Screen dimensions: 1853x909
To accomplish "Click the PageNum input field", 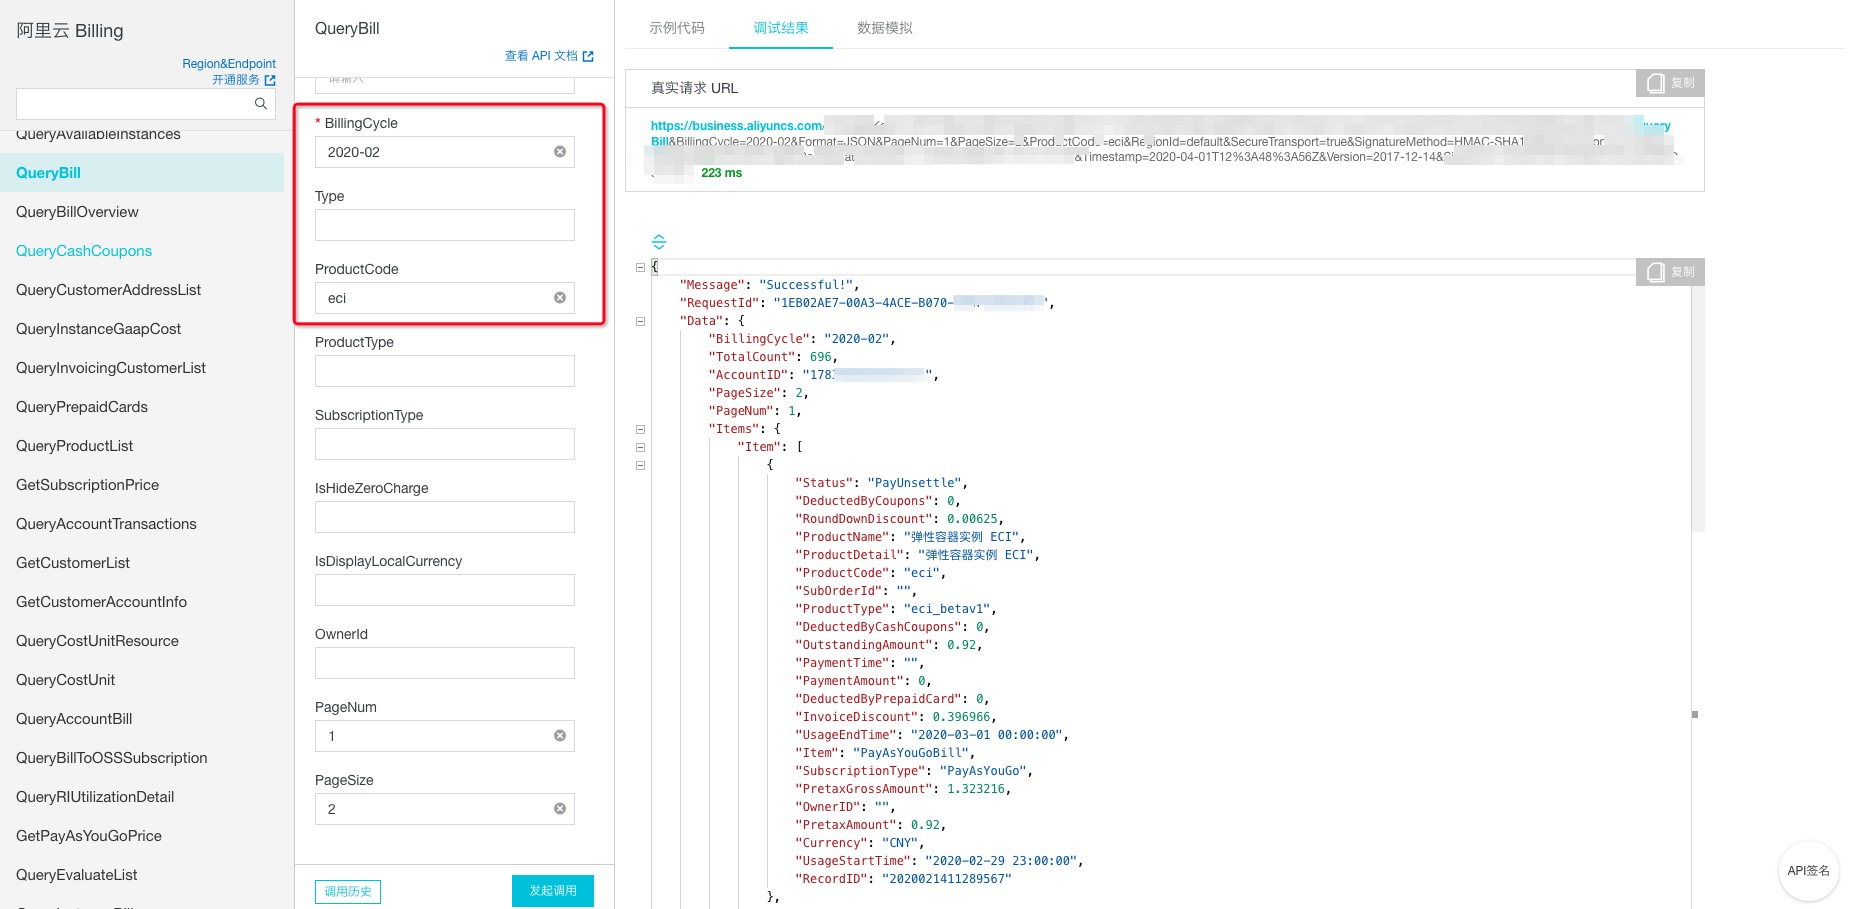I will [445, 736].
